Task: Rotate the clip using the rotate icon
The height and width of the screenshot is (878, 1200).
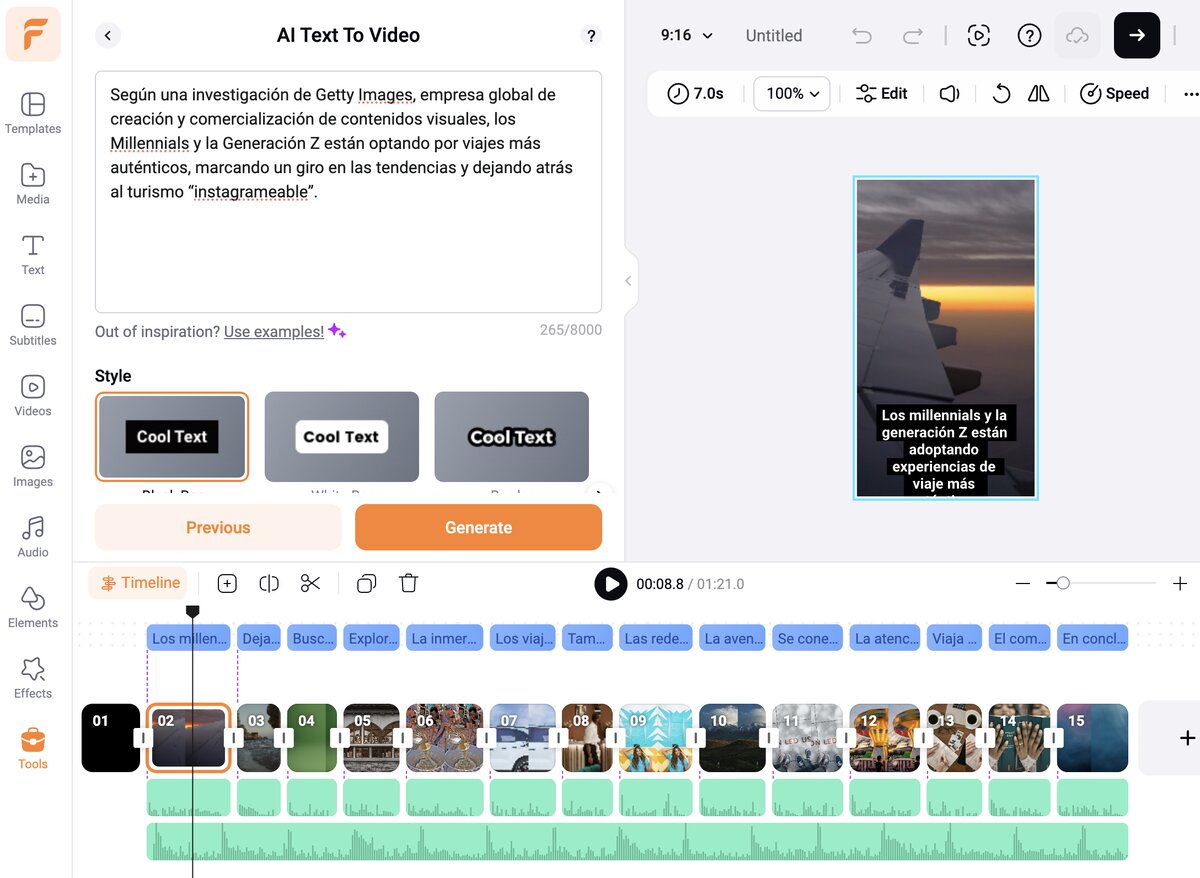Action: pos(1000,94)
